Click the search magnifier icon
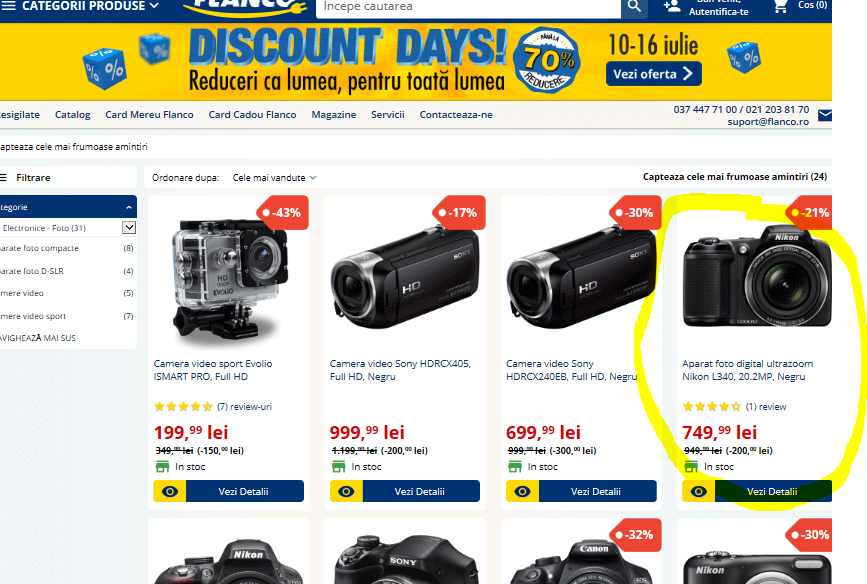The image size is (867, 584). [634, 7]
